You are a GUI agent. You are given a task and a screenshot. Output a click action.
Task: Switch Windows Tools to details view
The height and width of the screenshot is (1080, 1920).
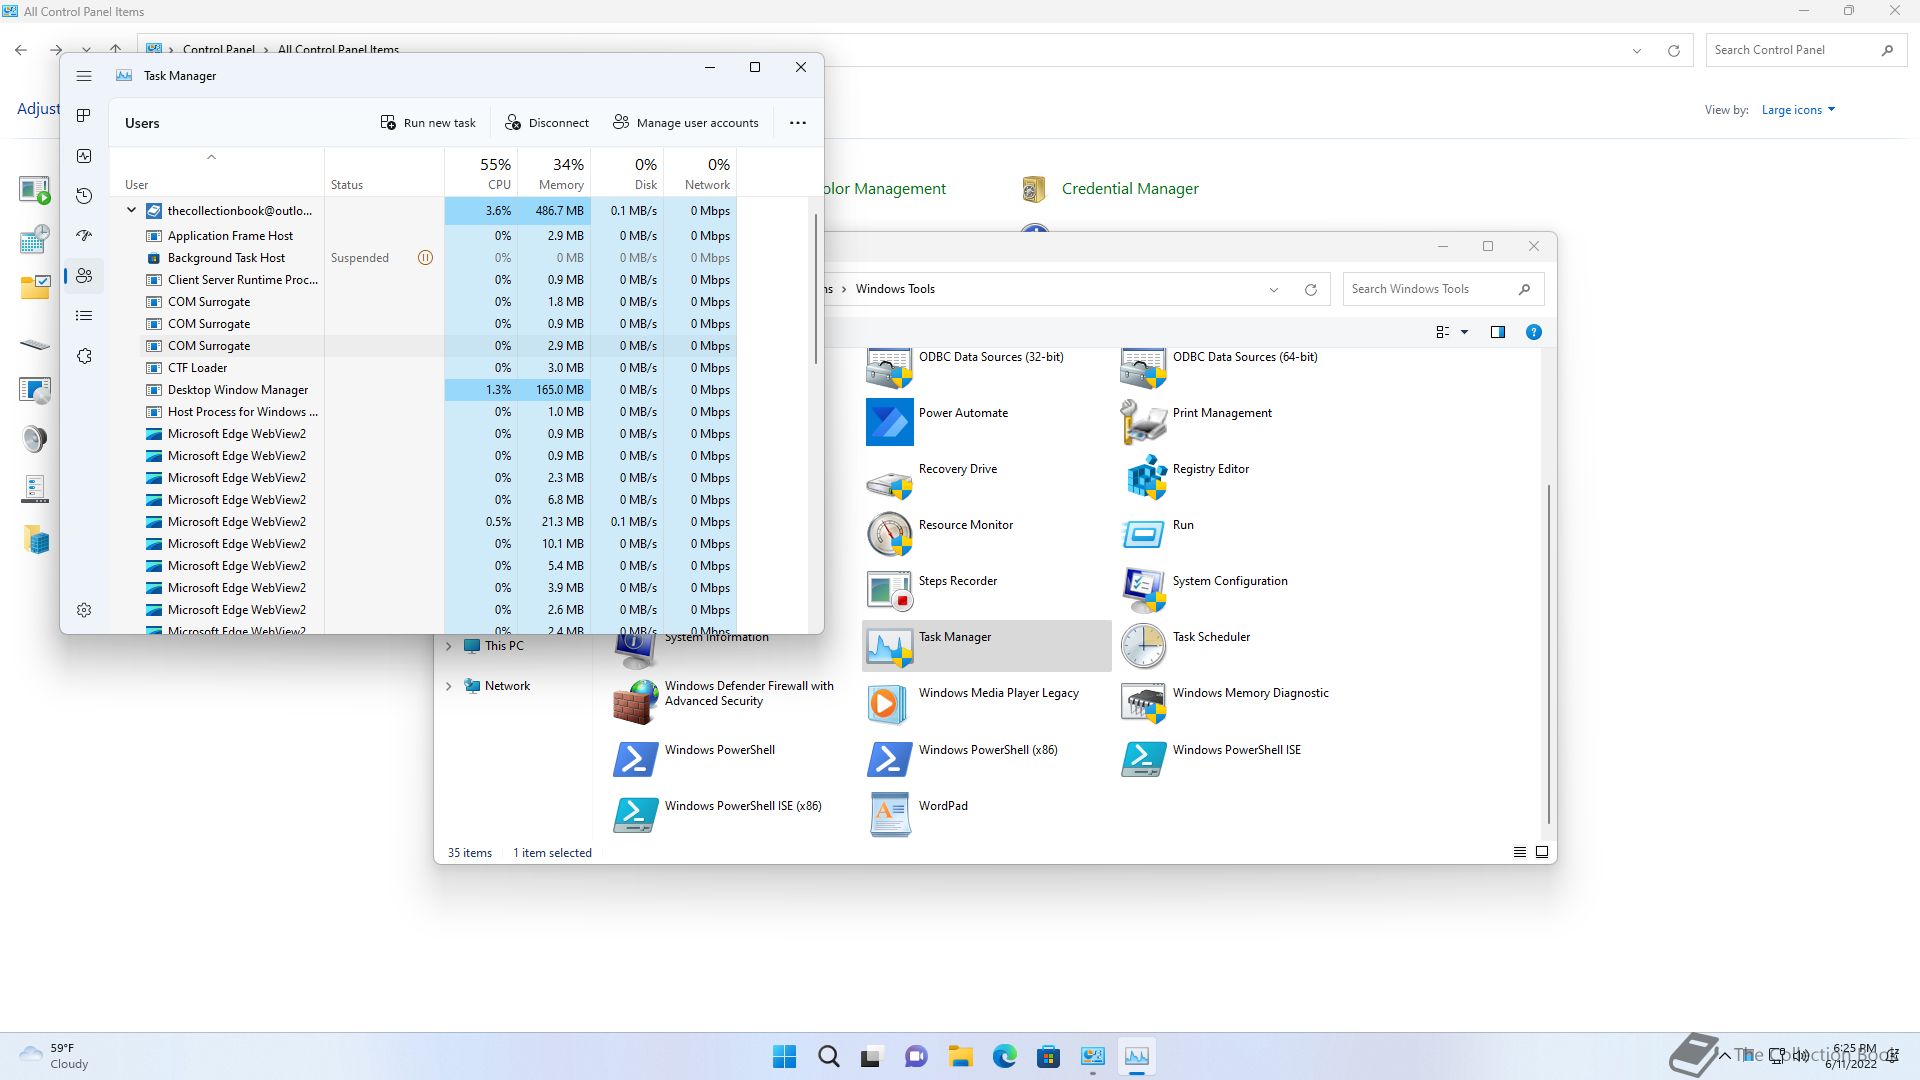point(1520,852)
